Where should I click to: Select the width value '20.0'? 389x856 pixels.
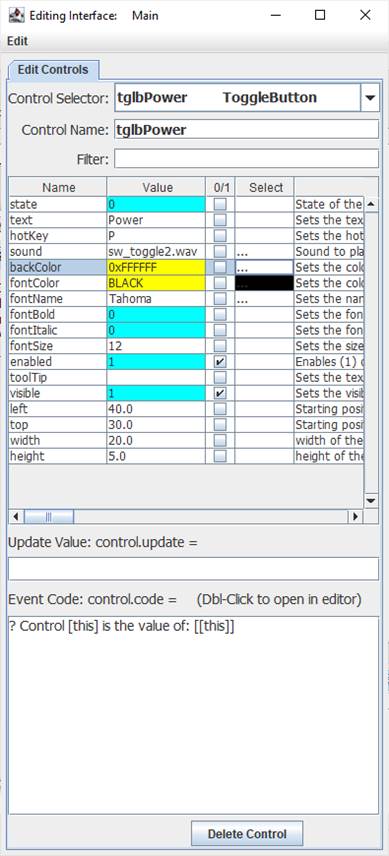(156, 441)
